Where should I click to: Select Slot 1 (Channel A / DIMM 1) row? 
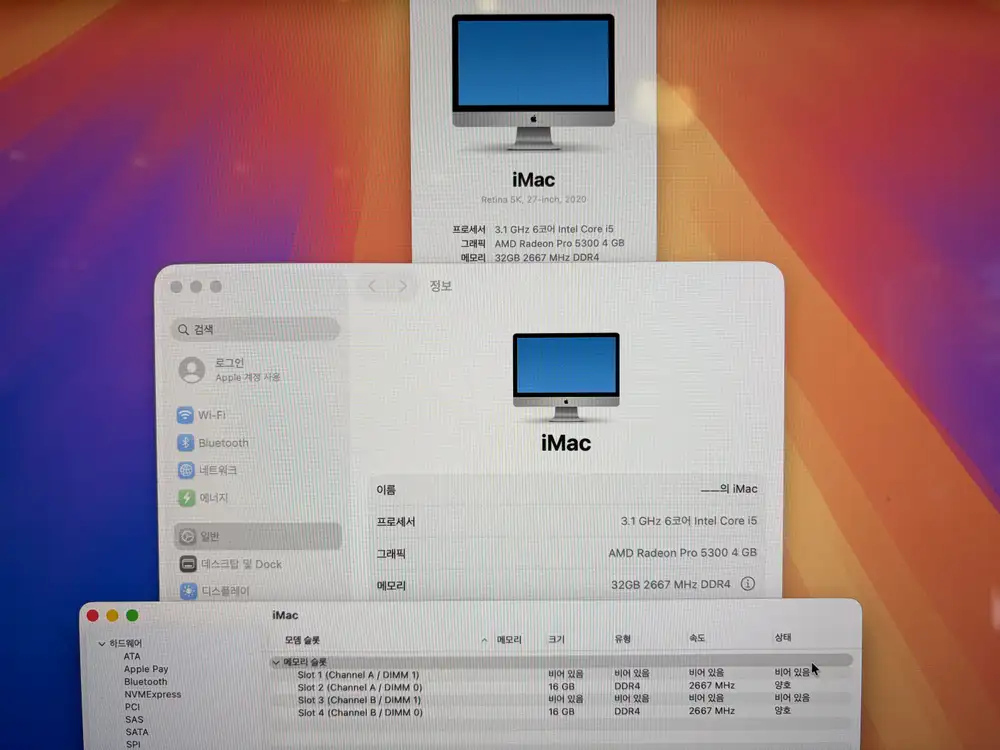(x=562, y=674)
